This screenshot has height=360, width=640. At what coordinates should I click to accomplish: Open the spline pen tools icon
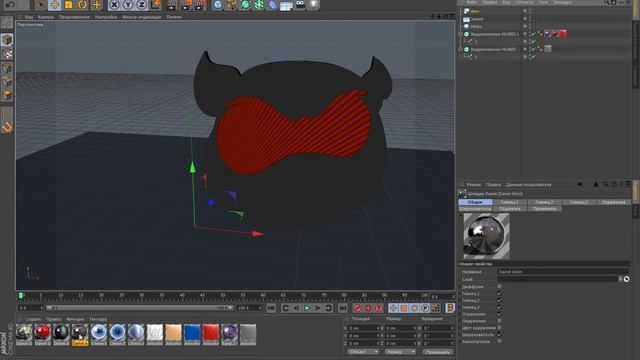[232, 5]
